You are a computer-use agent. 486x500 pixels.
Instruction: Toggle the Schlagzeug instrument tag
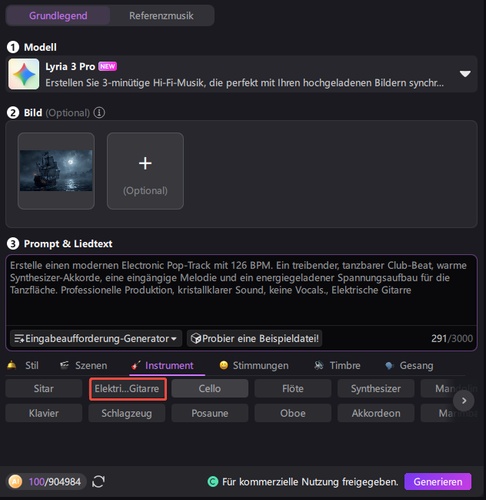click(x=127, y=413)
